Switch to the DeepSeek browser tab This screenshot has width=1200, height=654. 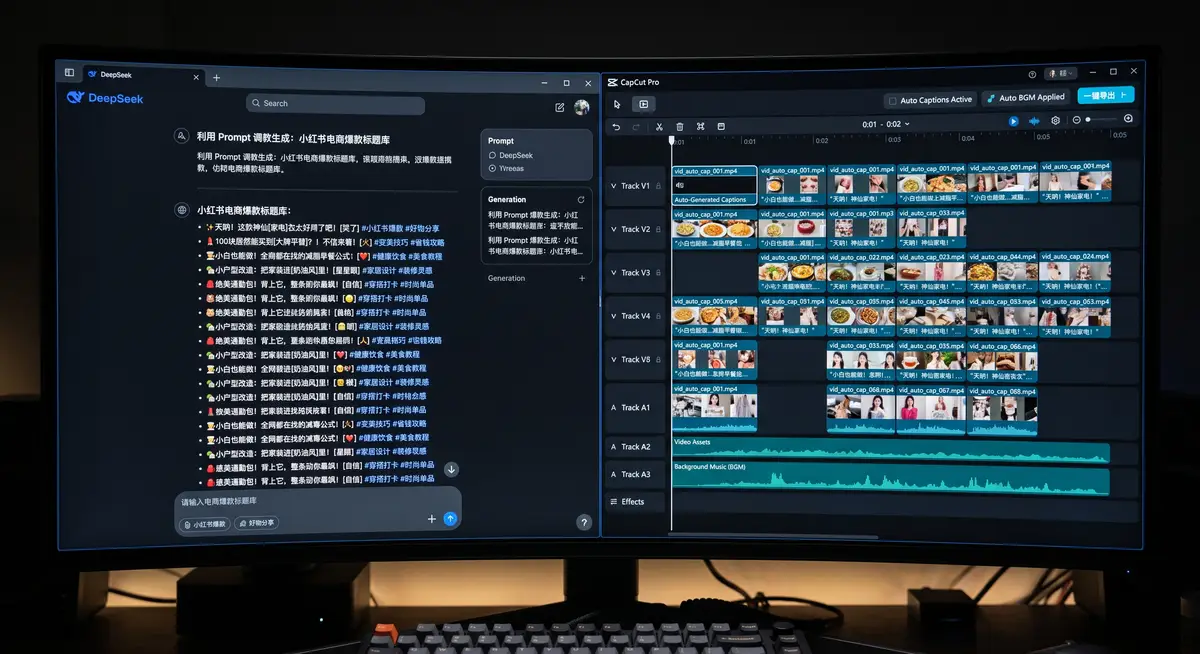point(142,75)
